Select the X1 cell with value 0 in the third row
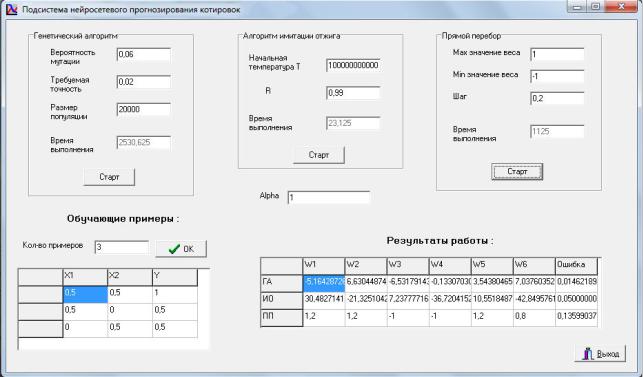Image resolution: width=643 pixels, height=377 pixels. [x=85, y=329]
